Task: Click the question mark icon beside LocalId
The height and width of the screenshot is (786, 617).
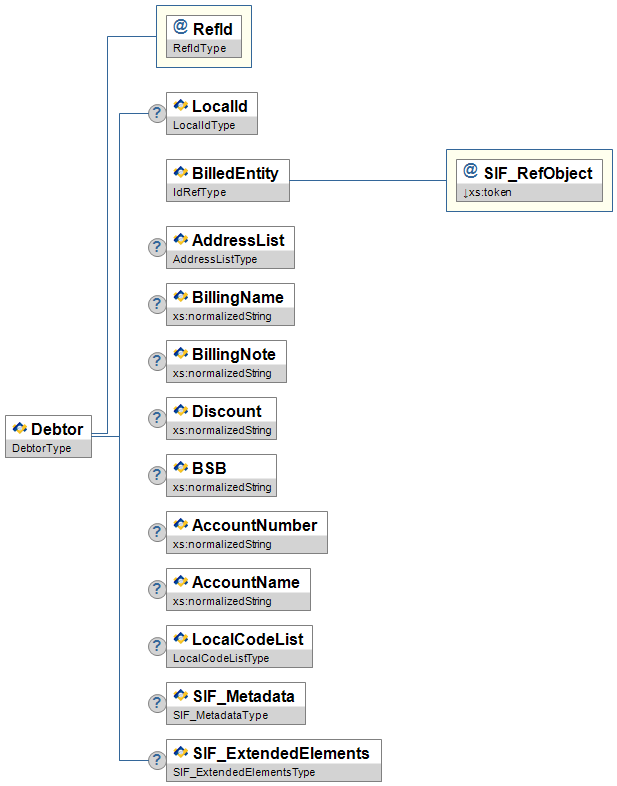Action: click(156, 113)
